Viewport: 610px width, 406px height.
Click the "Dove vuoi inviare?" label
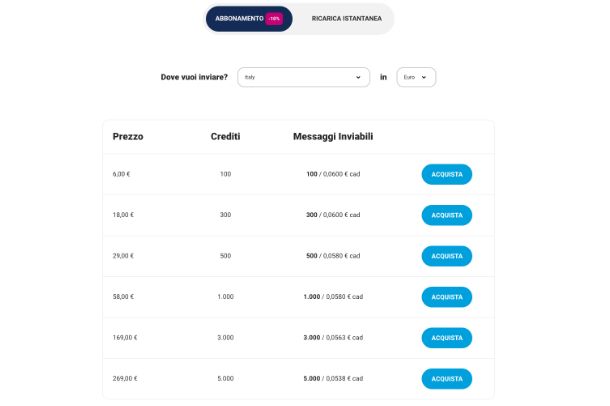(x=194, y=77)
